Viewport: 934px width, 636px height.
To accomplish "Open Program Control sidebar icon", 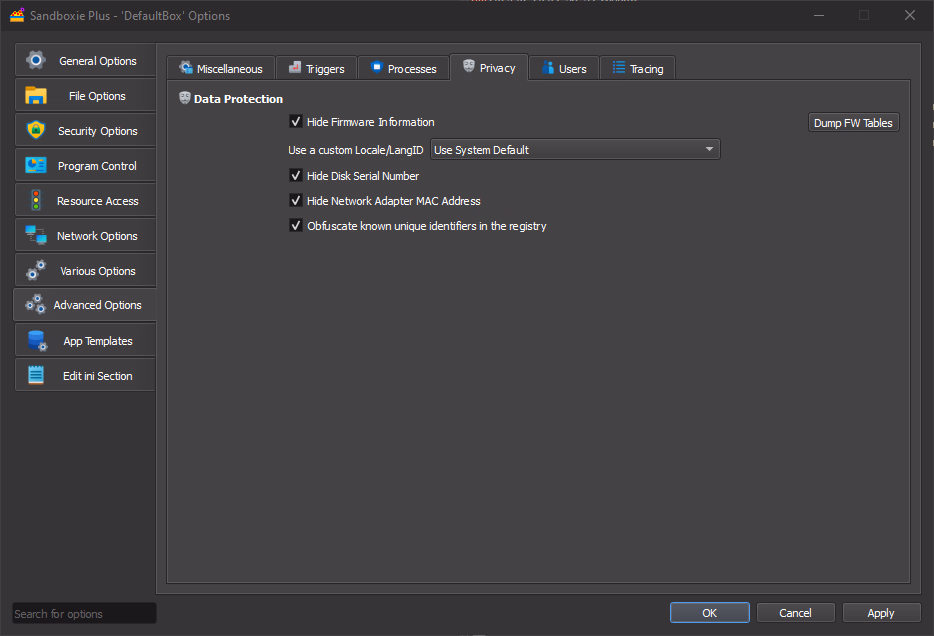I will click(x=36, y=166).
